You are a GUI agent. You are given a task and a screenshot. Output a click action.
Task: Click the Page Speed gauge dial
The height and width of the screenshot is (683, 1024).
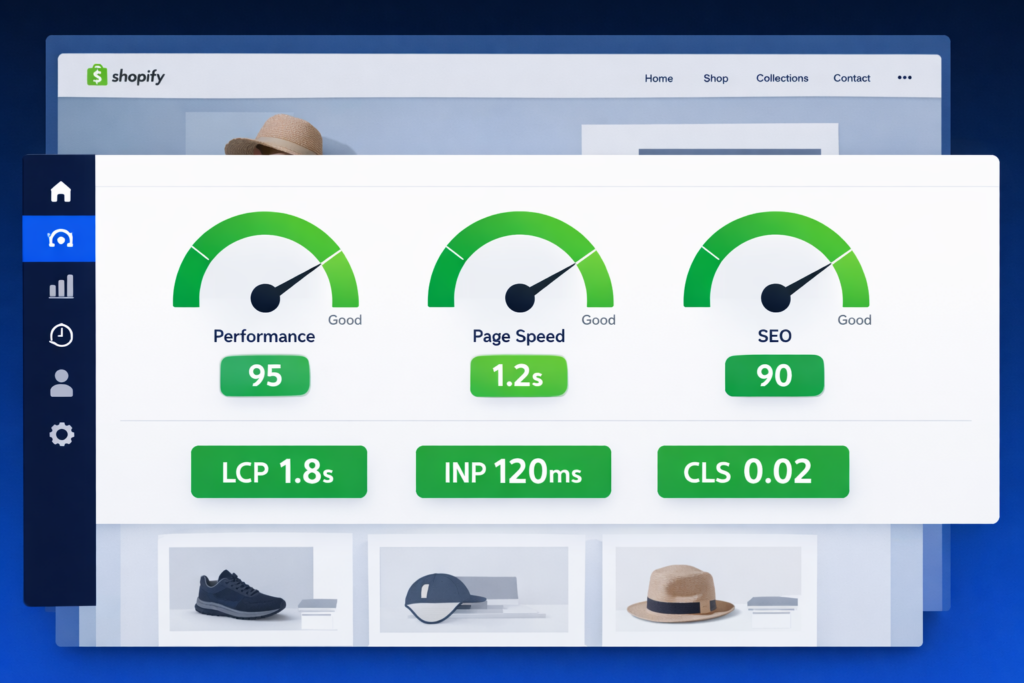coord(518,270)
